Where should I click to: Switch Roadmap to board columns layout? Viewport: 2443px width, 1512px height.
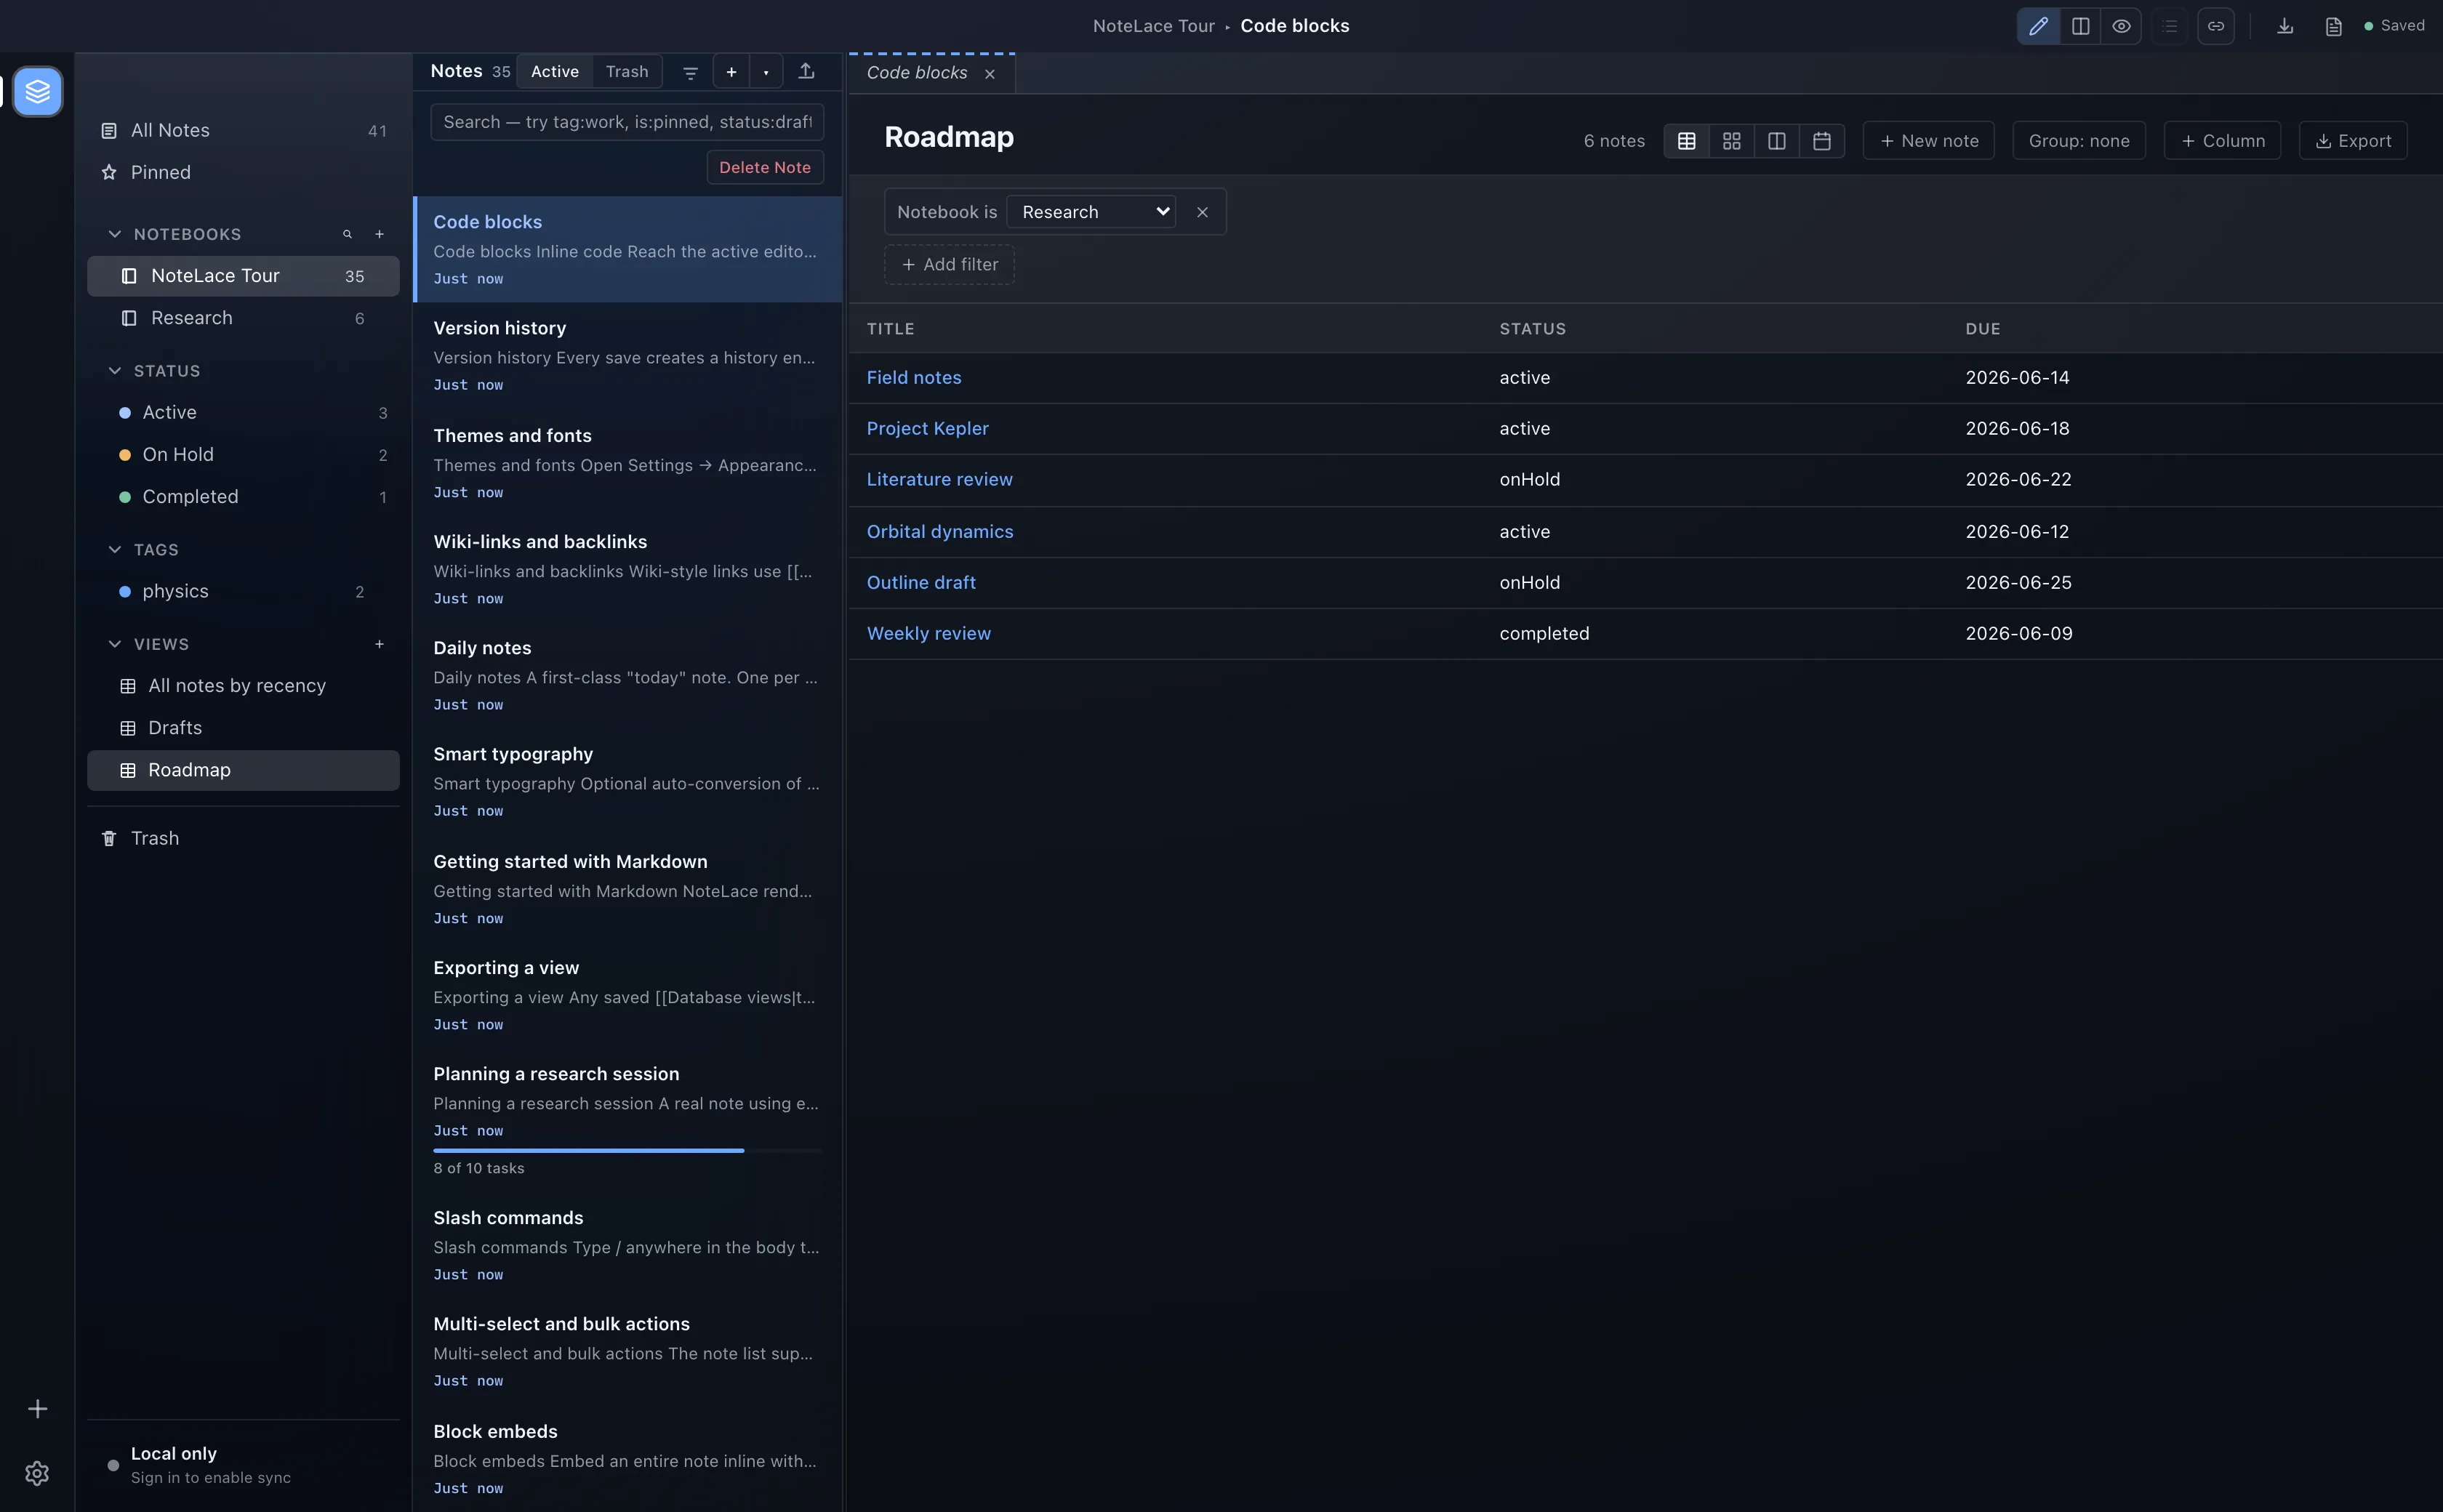pos(1776,141)
